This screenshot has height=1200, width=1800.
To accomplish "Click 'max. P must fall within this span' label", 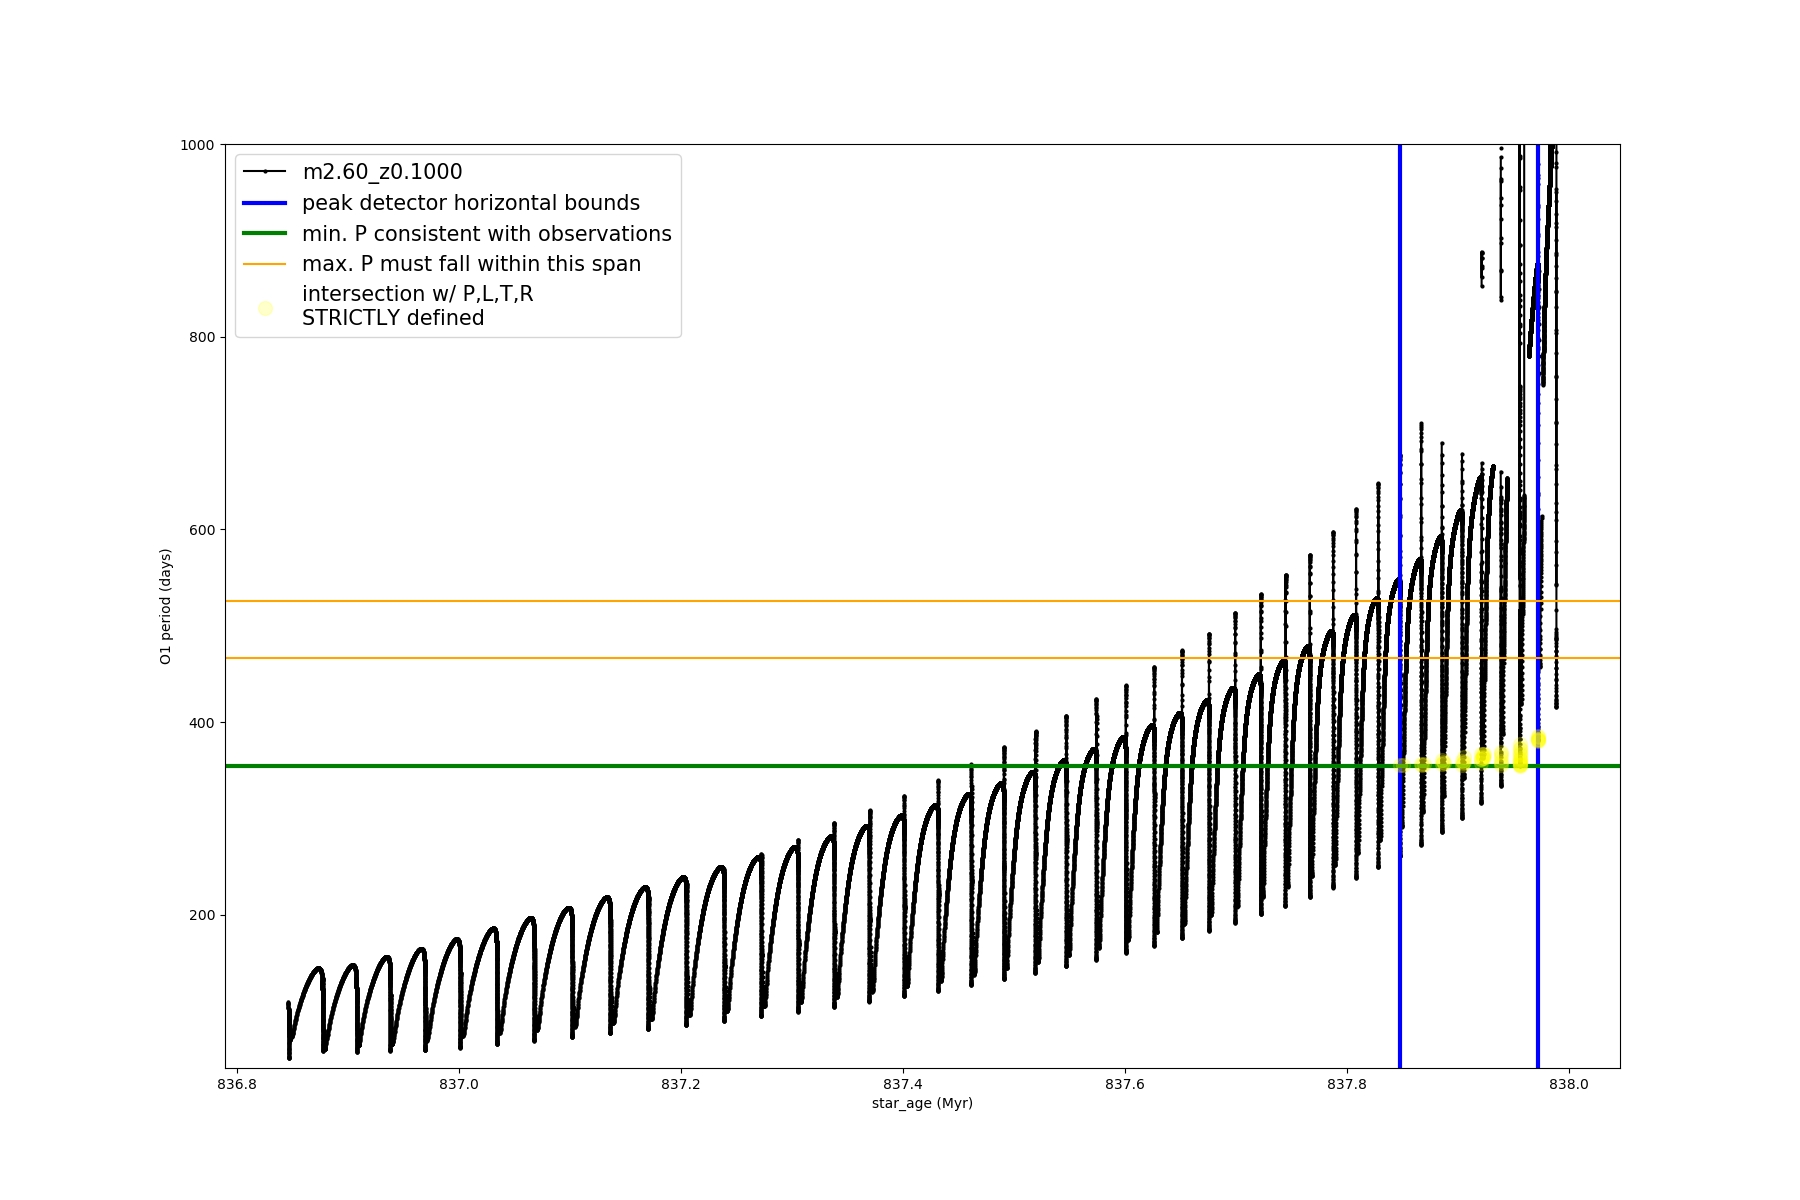I will click(x=471, y=264).
